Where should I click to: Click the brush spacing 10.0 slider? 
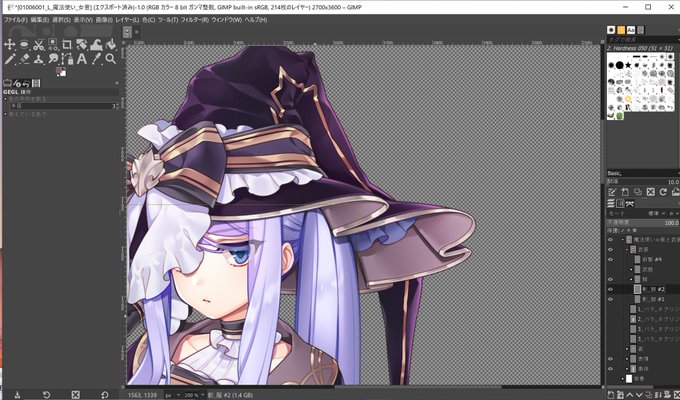[x=643, y=182]
